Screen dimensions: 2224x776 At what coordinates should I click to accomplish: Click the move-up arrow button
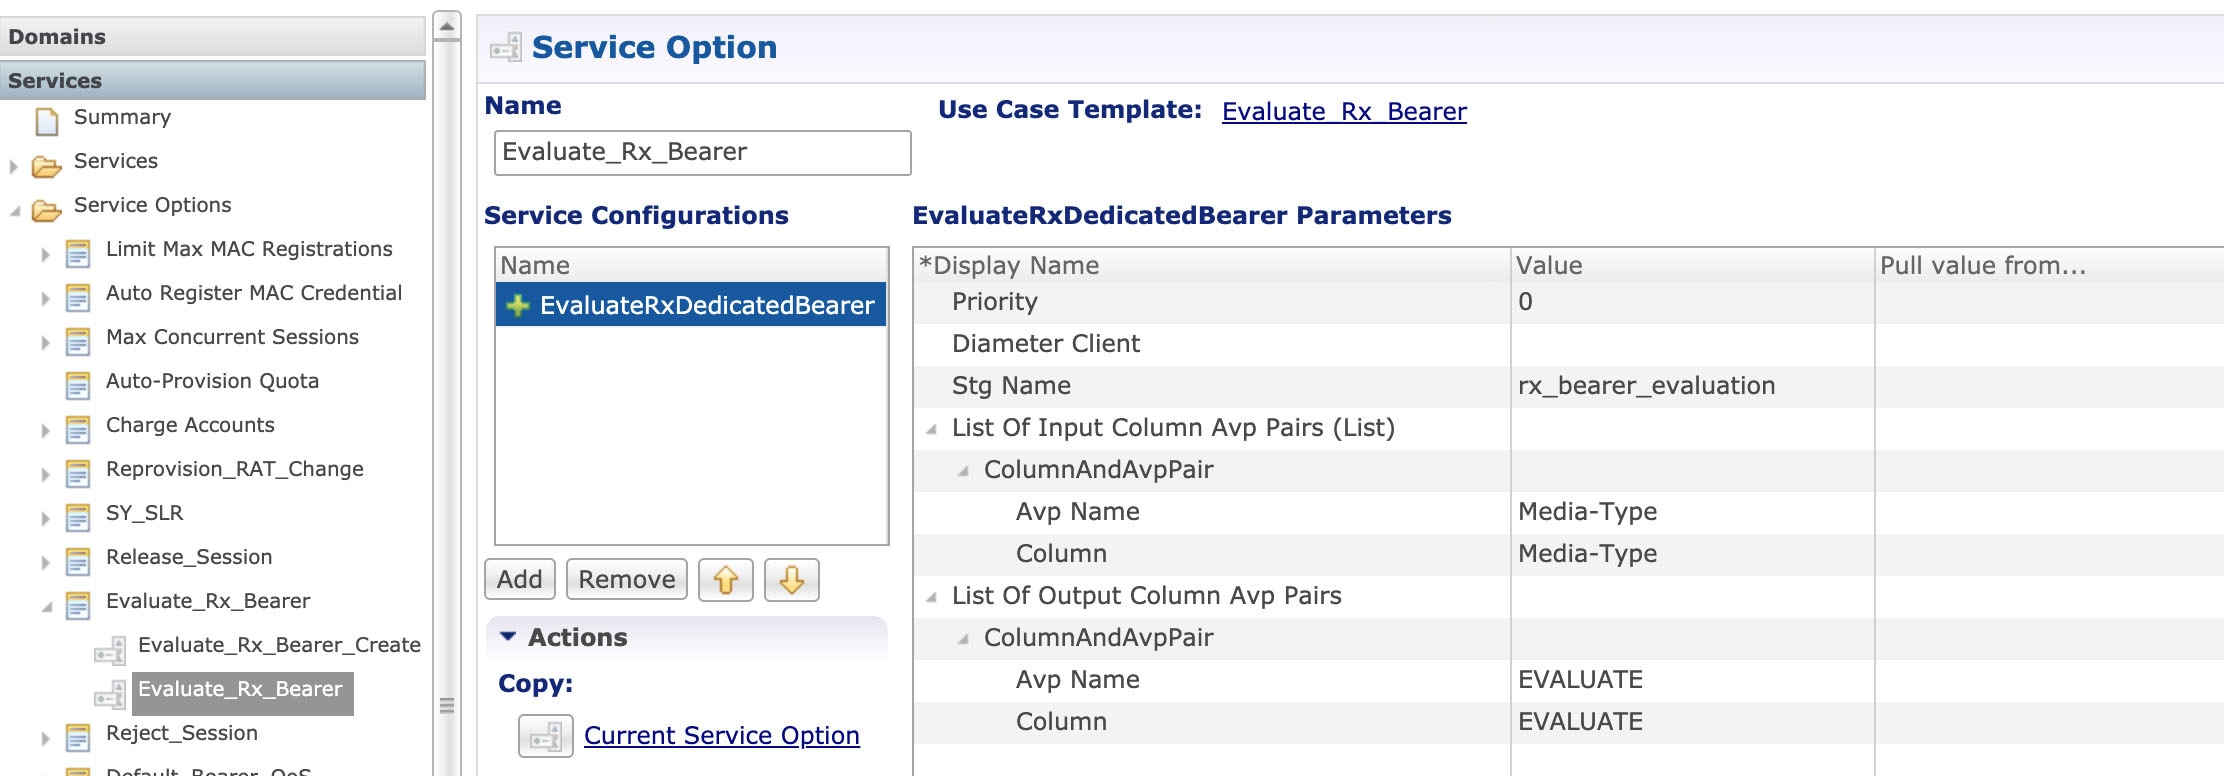[725, 580]
